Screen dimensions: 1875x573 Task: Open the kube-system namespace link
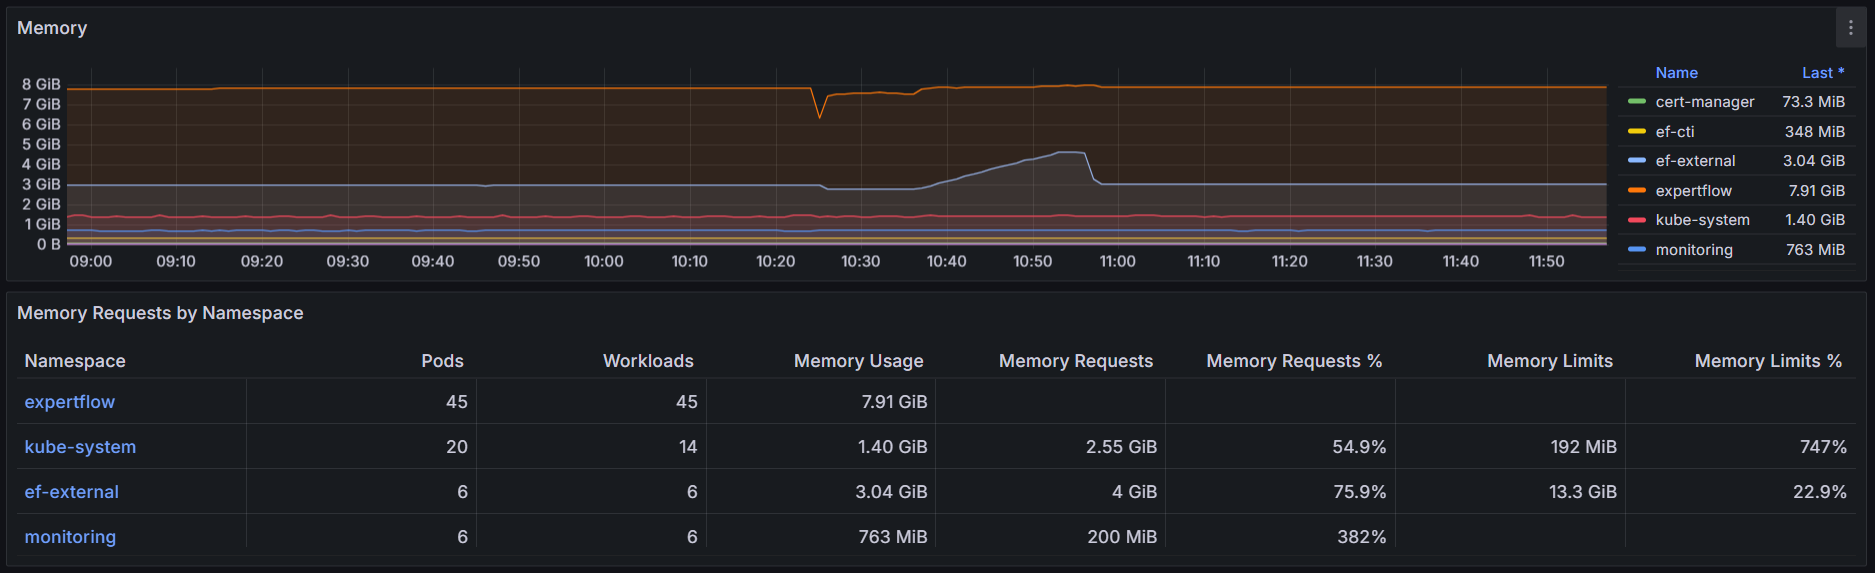pyautogui.click(x=80, y=447)
